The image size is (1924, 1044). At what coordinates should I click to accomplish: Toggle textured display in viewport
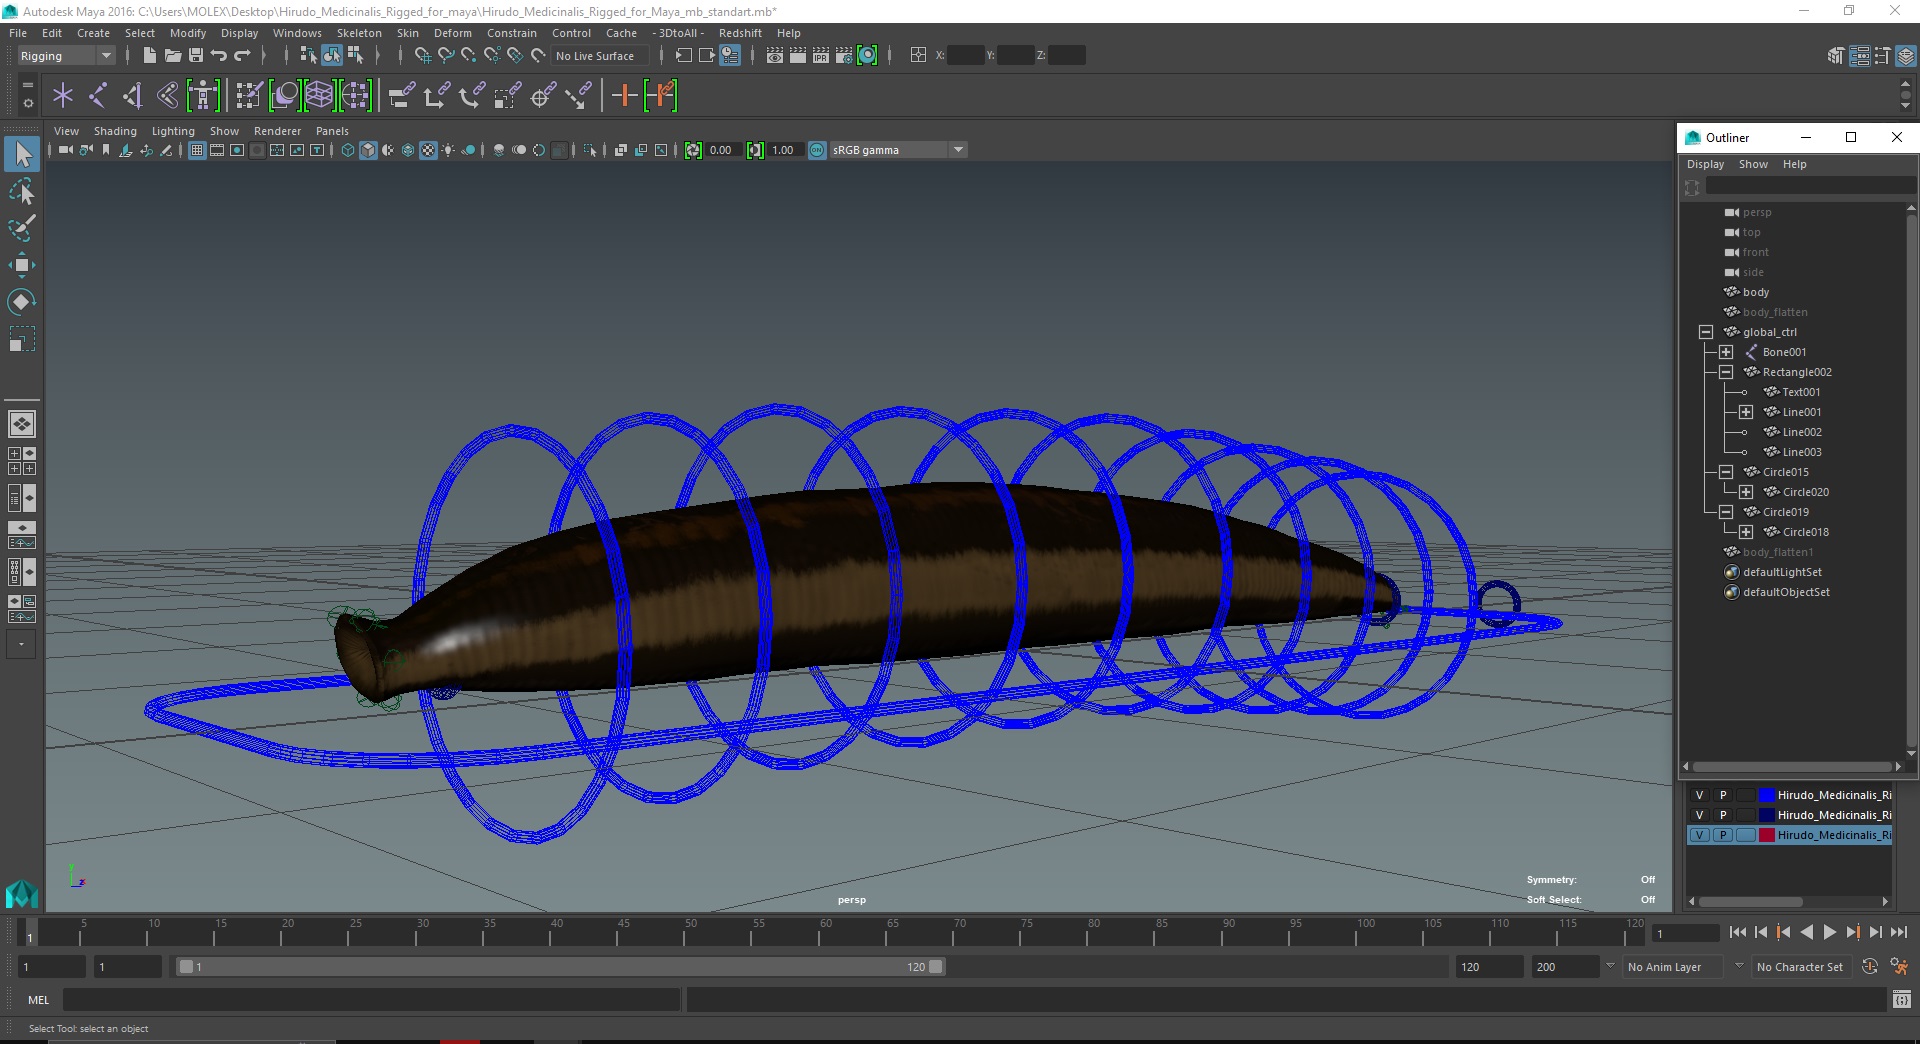click(428, 150)
